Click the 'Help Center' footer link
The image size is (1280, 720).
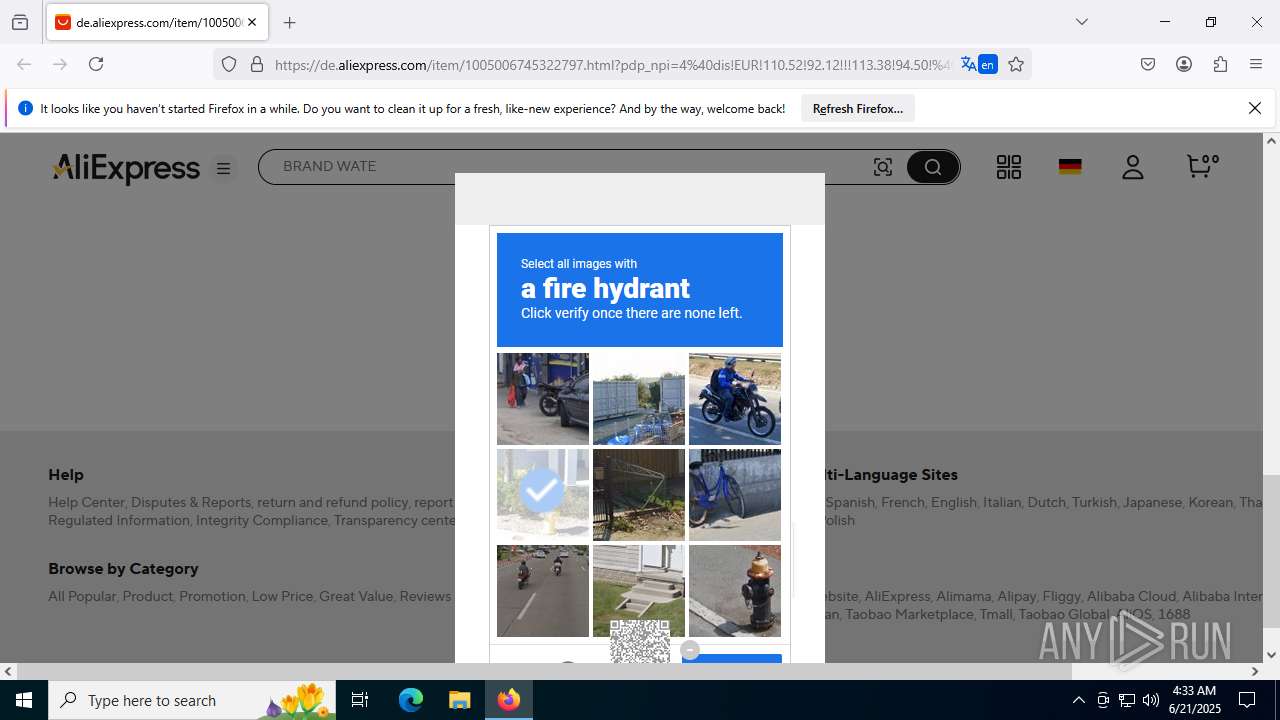point(86,502)
